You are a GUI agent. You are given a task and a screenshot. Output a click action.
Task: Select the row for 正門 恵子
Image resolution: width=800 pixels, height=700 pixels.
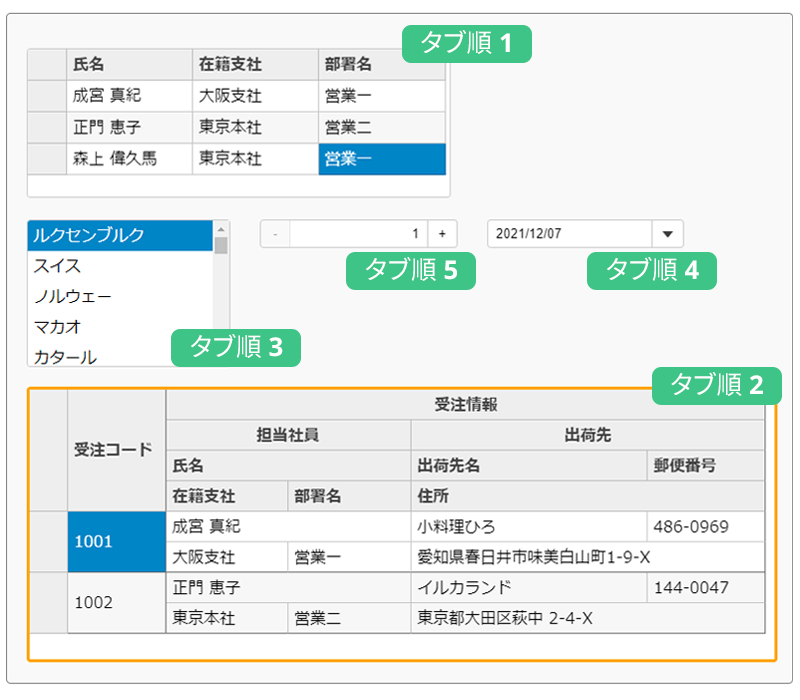[128, 127]
